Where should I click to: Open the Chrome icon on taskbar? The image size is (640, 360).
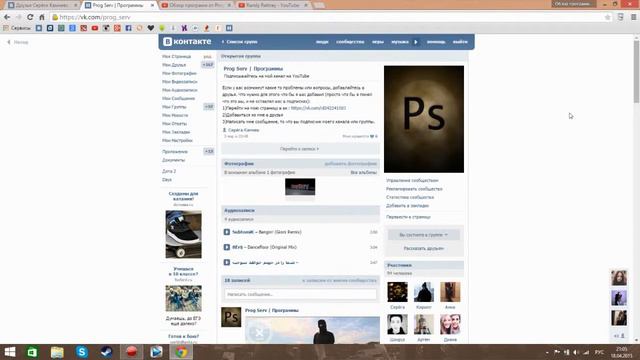(181, 352)
